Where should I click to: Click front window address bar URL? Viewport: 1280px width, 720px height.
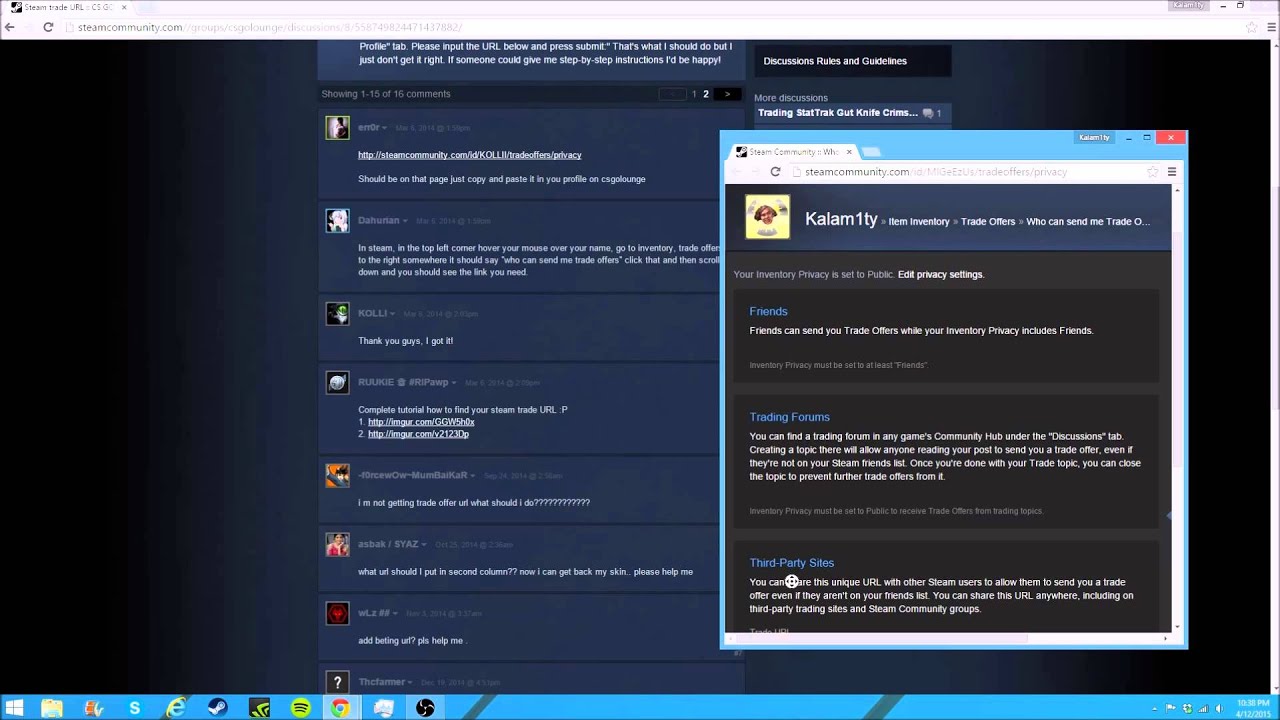pos(935,172)
